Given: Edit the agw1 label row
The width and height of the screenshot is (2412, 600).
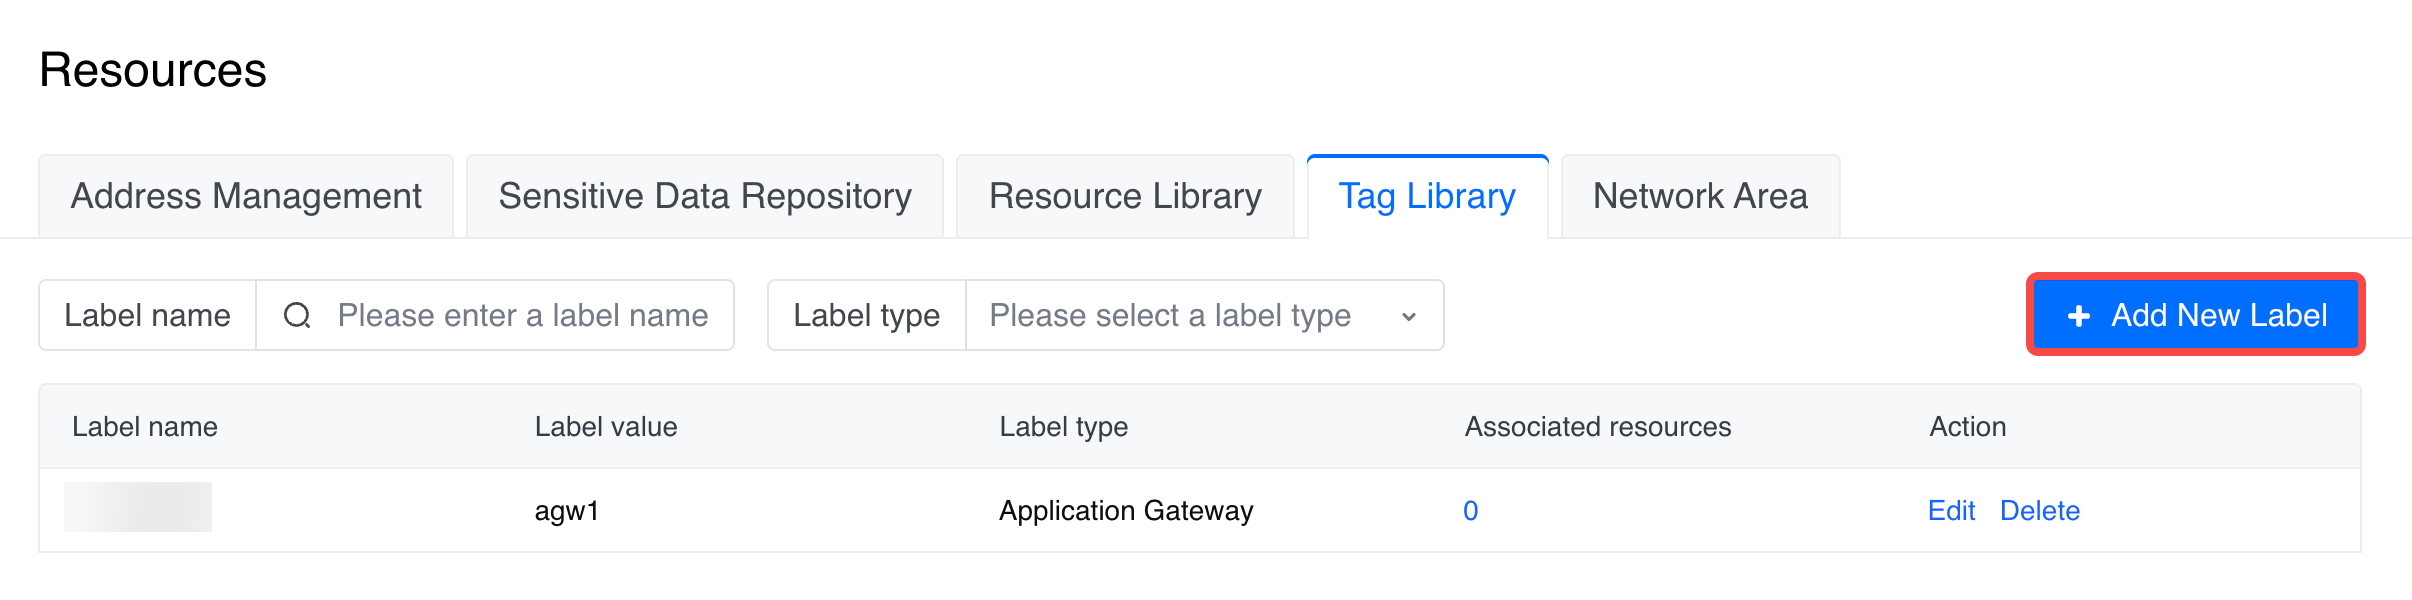Looking at the screenshot, I should pyautogui.click(x=1951, y=511).
